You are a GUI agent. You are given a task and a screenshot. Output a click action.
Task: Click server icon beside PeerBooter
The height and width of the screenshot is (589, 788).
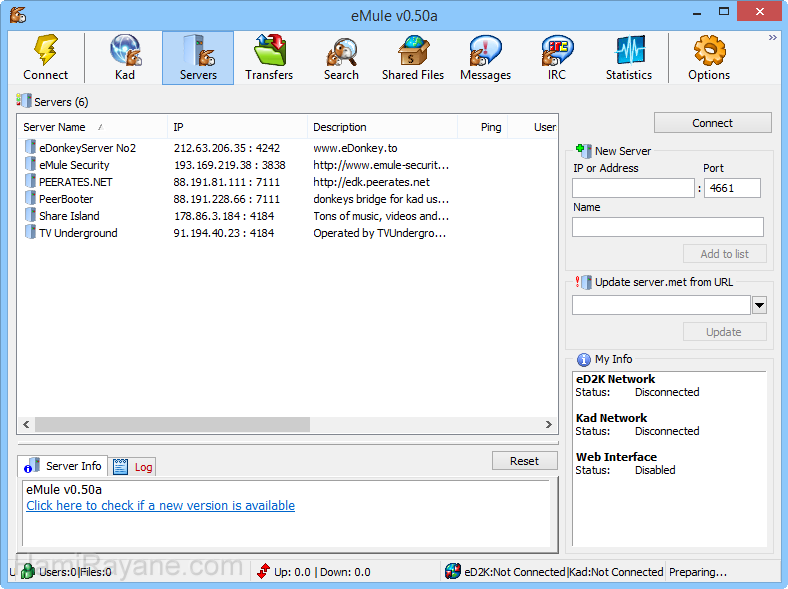tap(30, 199)
